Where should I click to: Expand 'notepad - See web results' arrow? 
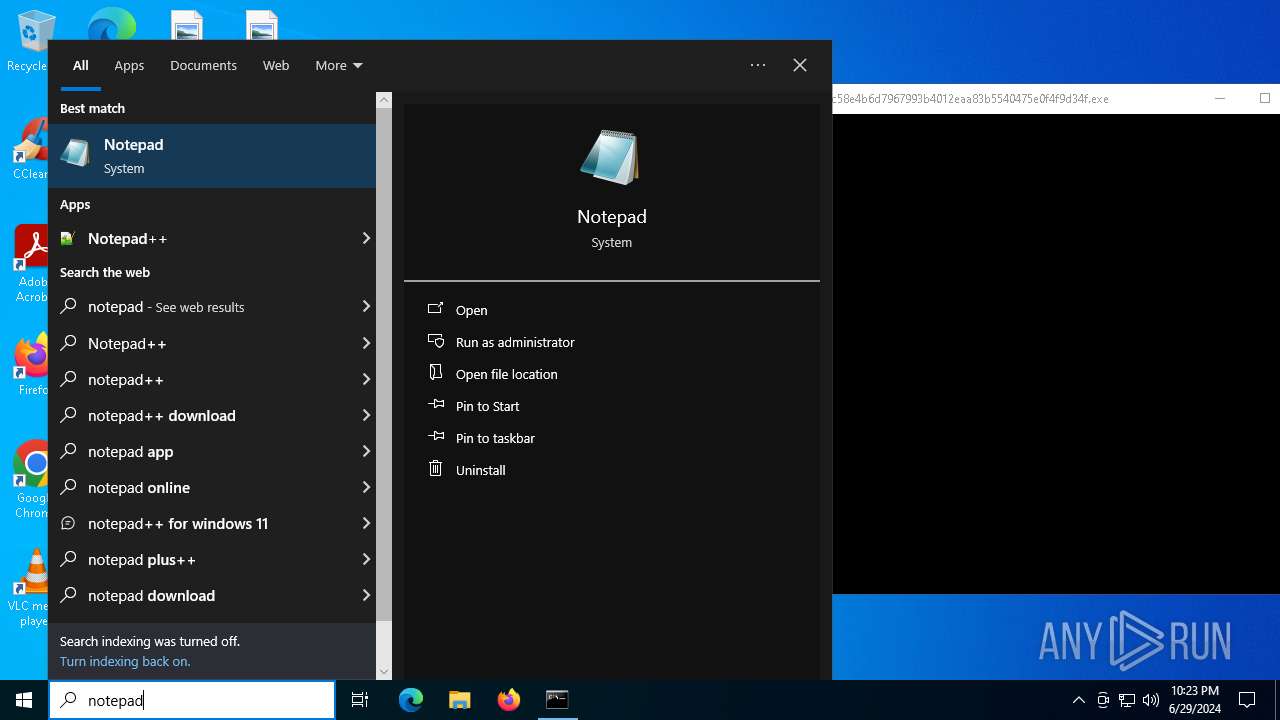pos(366,306)
